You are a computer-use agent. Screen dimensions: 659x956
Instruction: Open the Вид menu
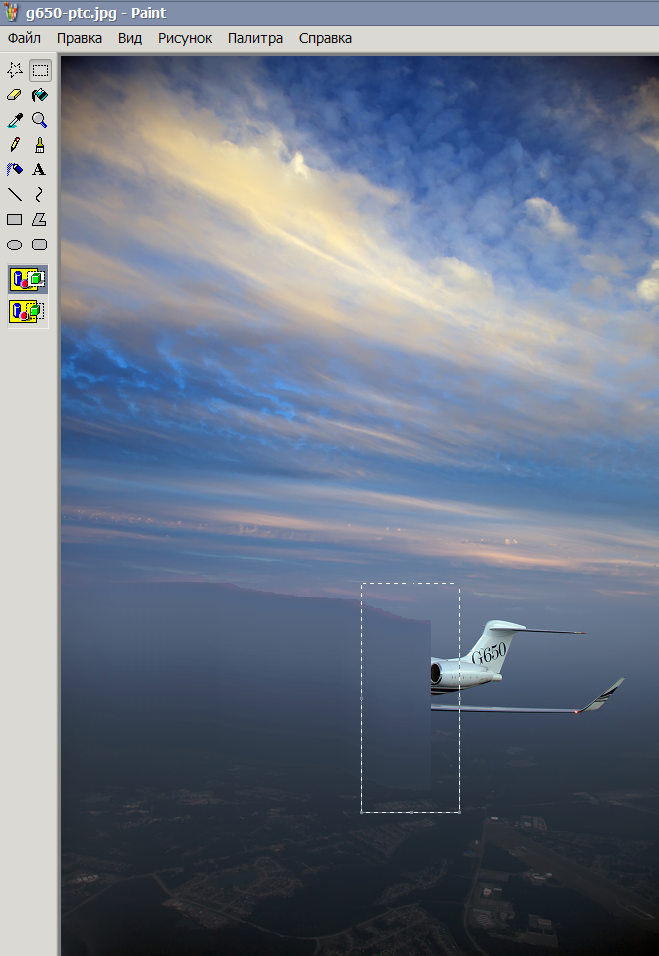coord(130,38)
